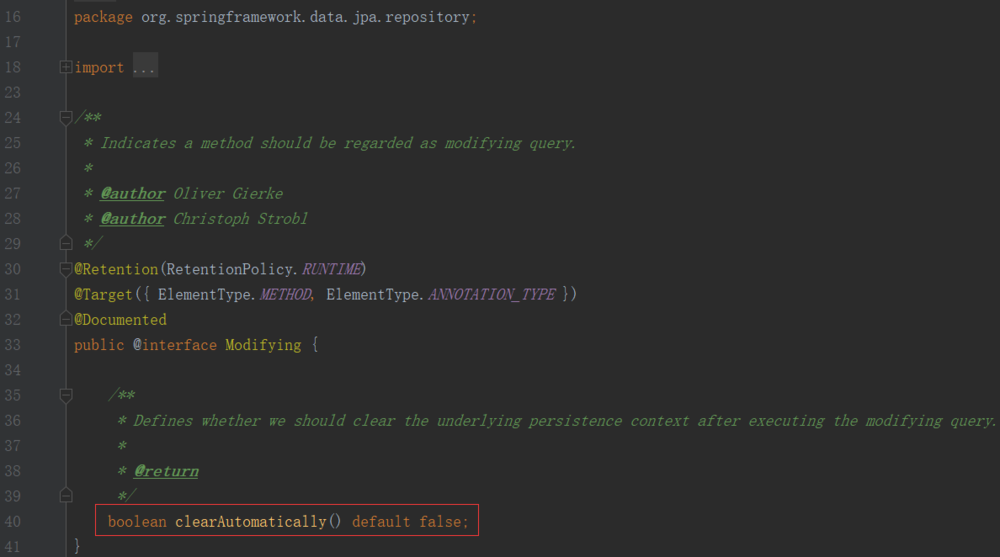Collapse the class Javadoc at line 24
1000x557 pixels.
pos(66,118)
